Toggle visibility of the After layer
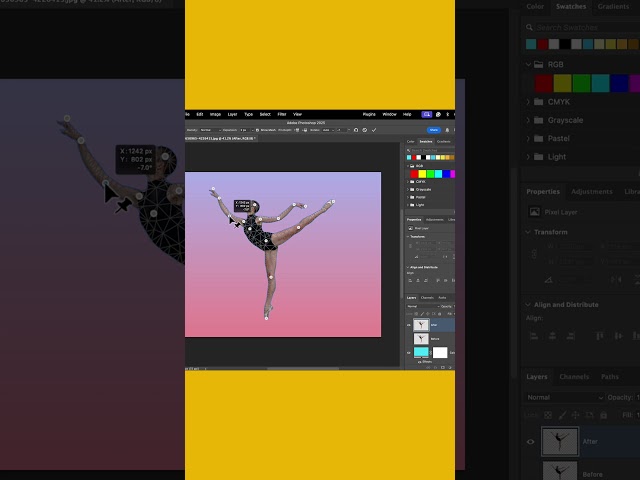This screenshot has width=640, height=480. 409,325
